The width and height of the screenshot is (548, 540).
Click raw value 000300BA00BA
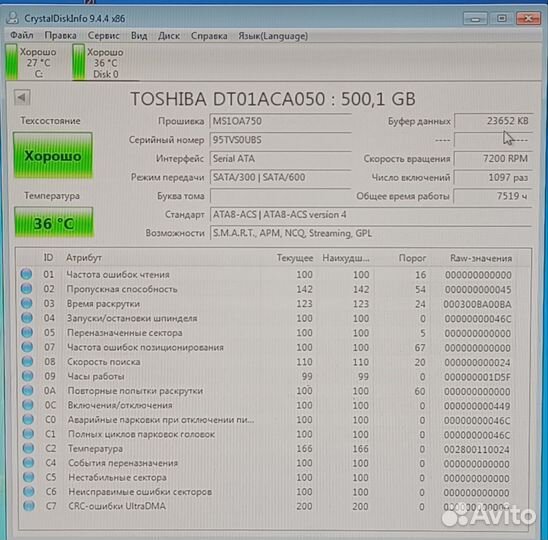point(477,304)
